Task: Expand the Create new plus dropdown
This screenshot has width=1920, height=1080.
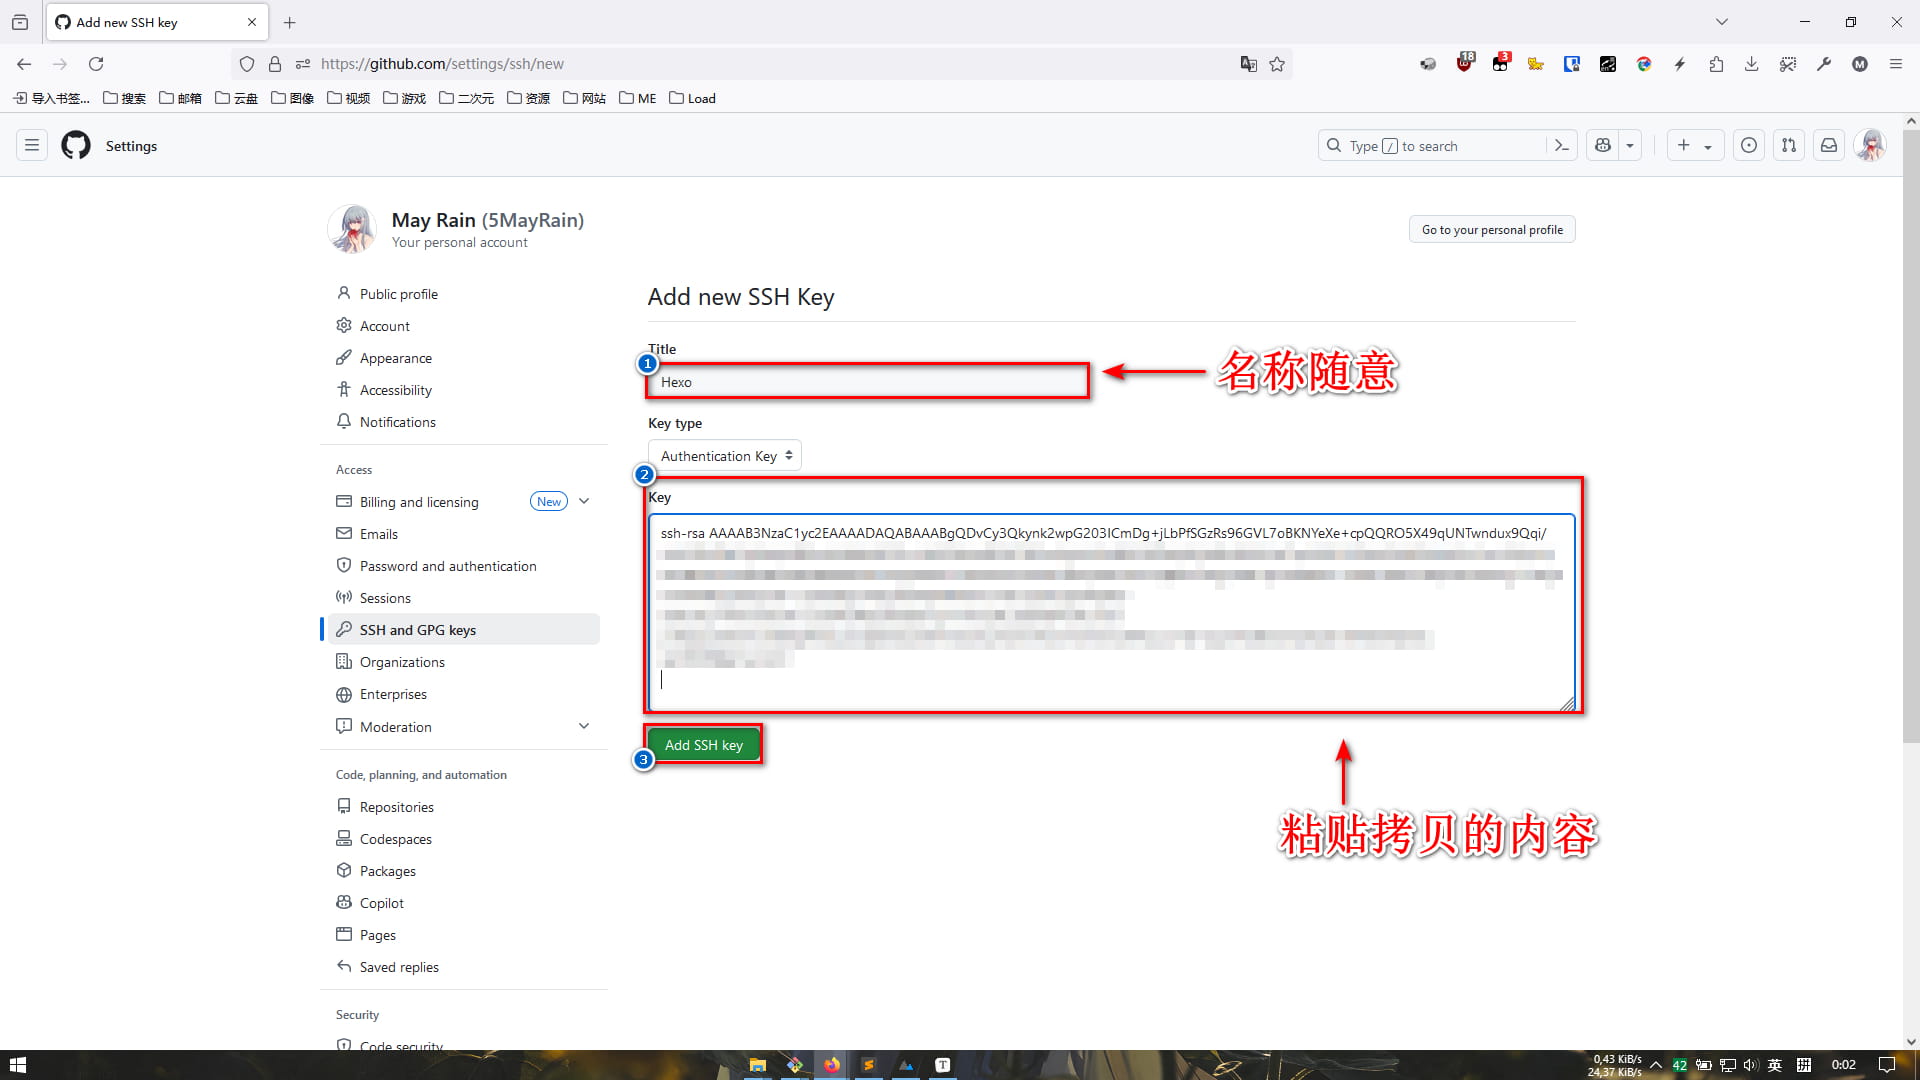Action: click(x=1694, y=146)
